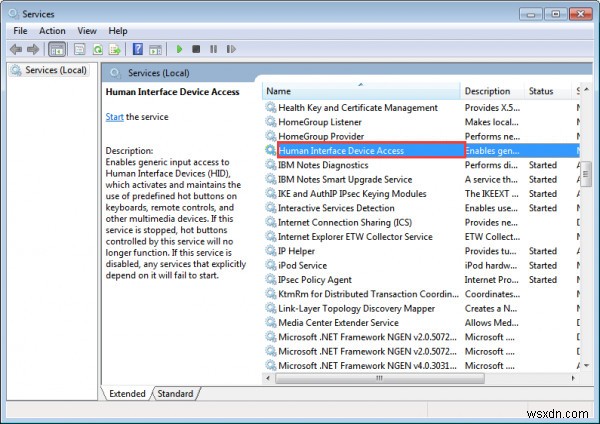Open the Help toolbar icon

coord(138,49)
